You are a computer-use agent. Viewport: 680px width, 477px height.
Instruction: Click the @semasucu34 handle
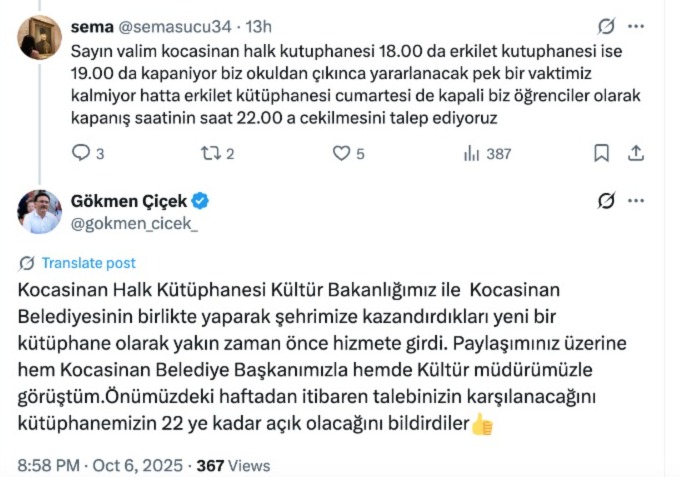tap(165, 26)
